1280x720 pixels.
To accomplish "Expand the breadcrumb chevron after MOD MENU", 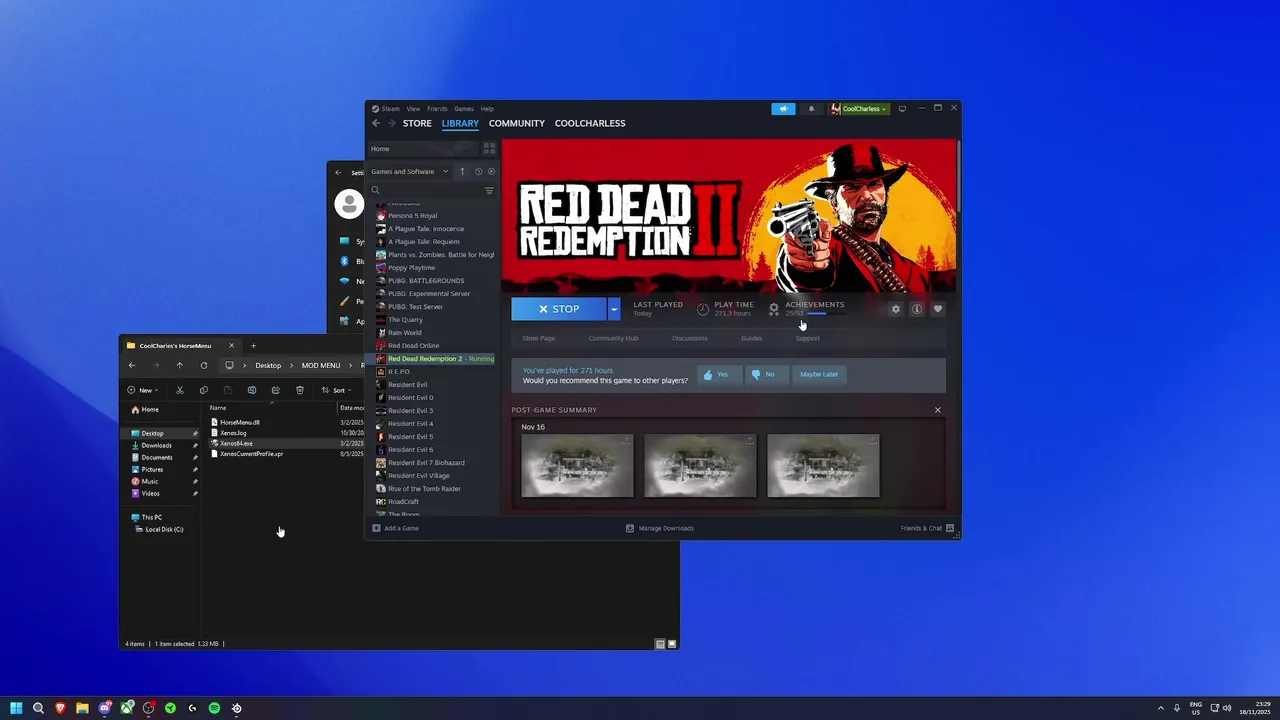I will [x=350, y=365].
